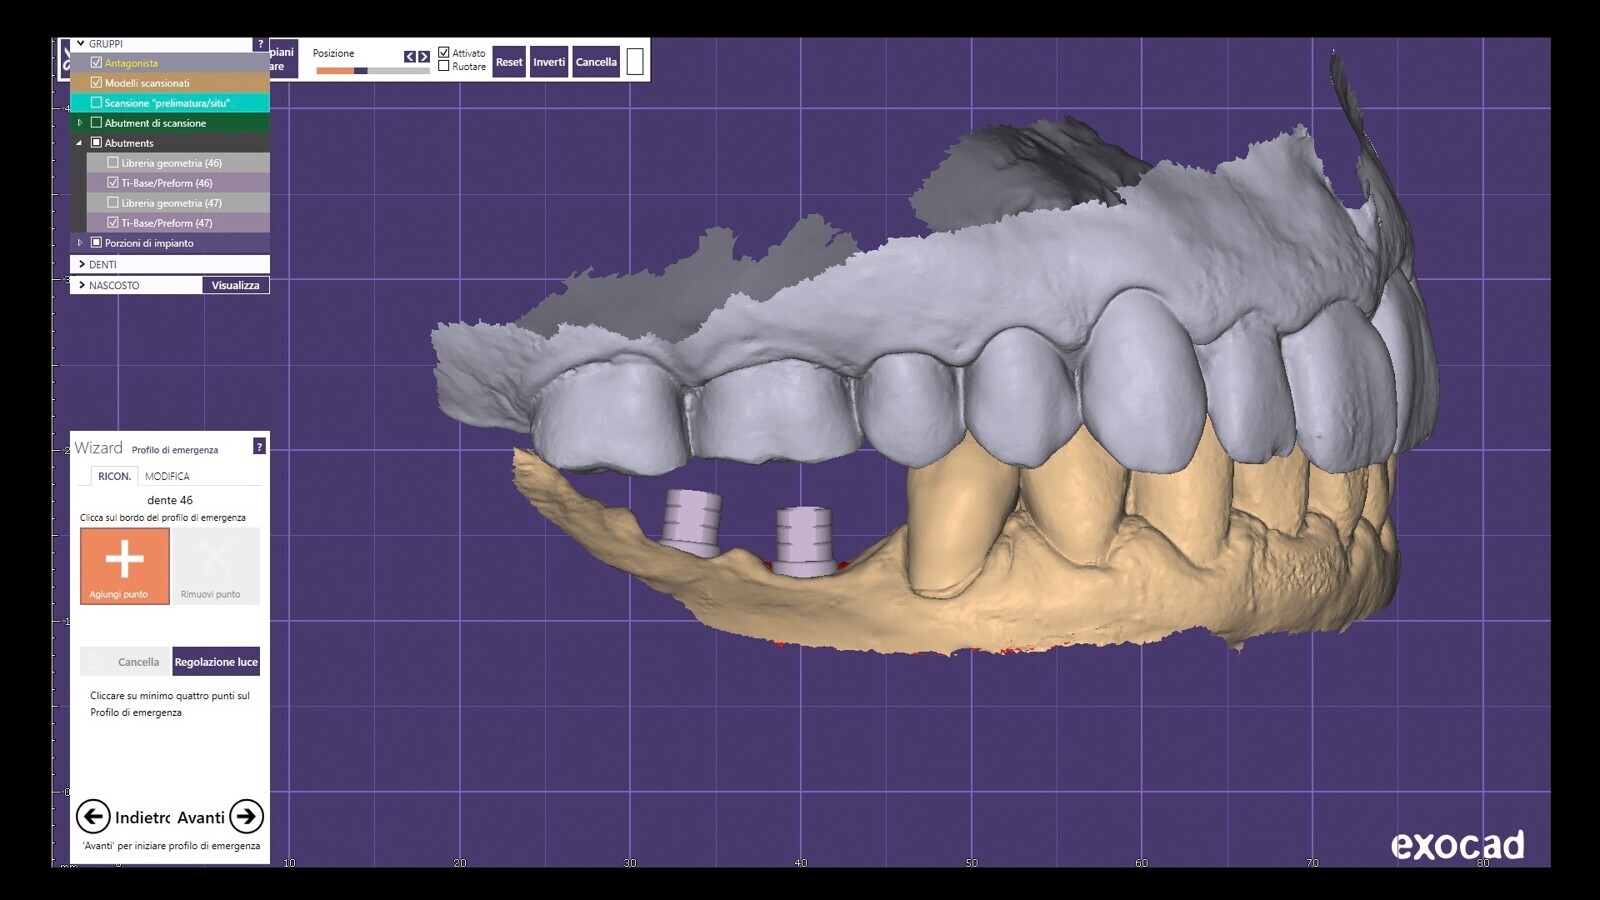Screen dimensions: 1600x900
Task: Go forward with the Avanti arrow
Action: coord(246,817)
